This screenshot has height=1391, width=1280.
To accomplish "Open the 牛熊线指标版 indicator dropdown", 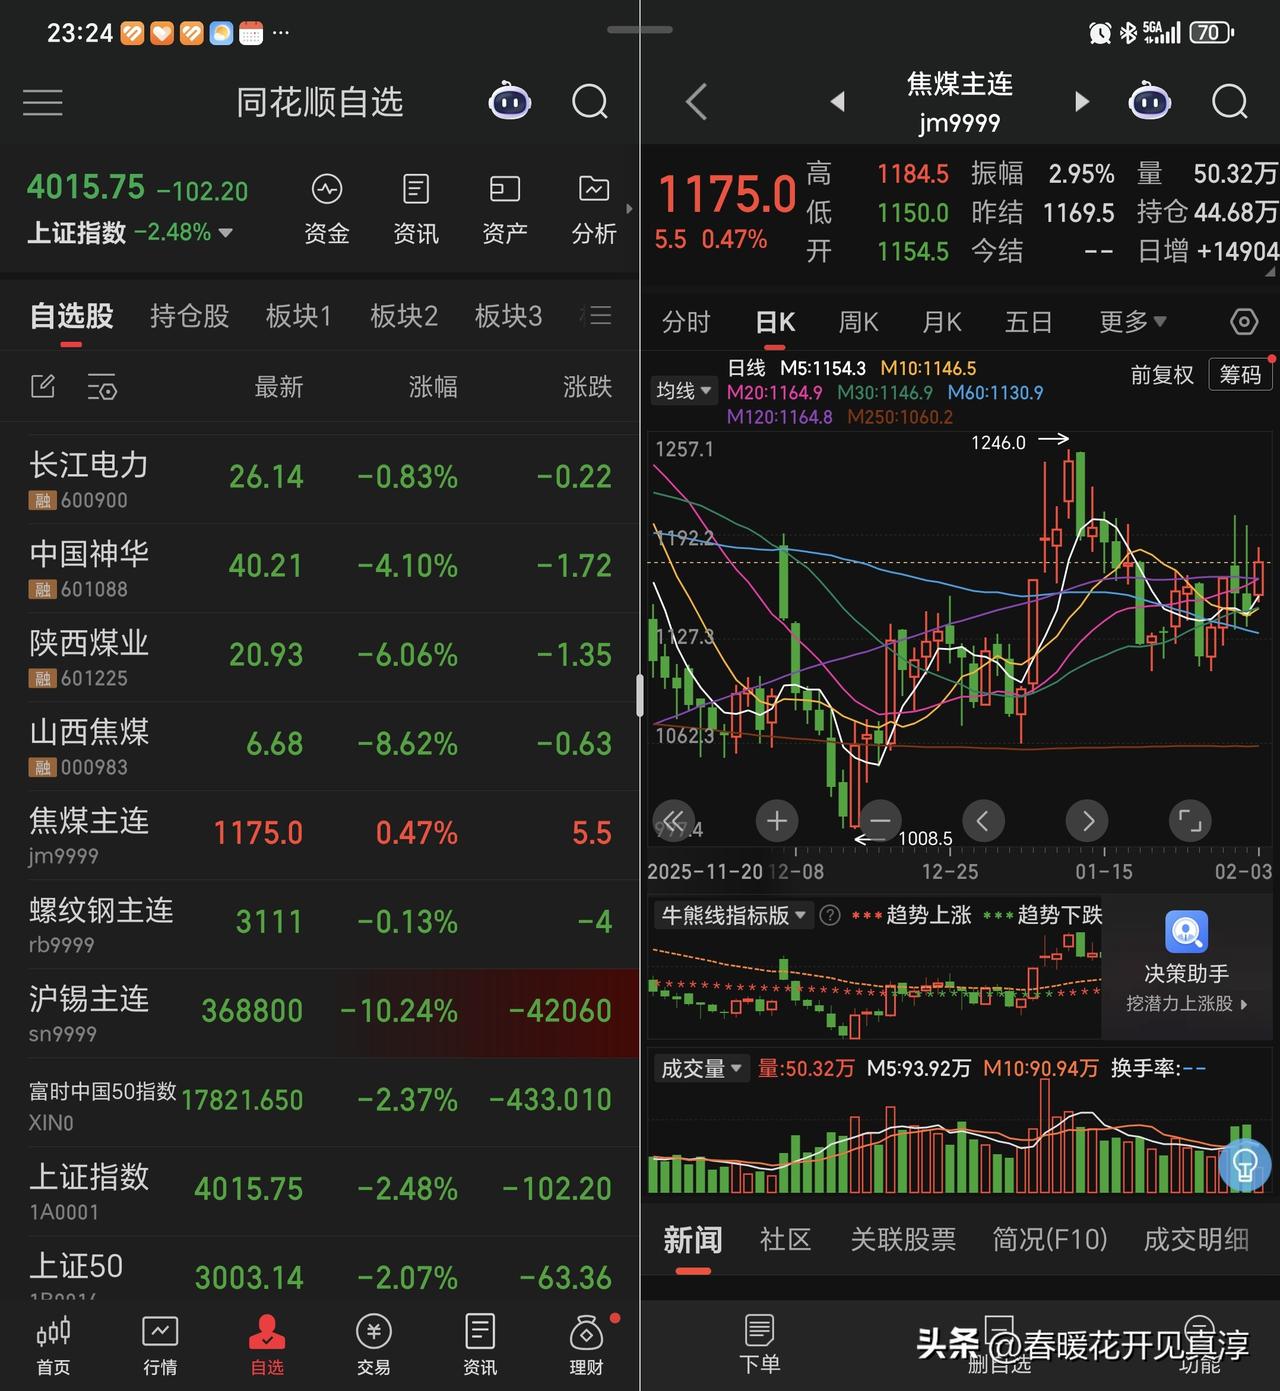I will click(x=733, y=915).
